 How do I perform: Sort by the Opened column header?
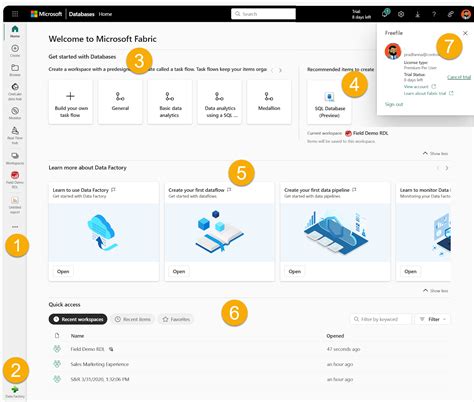tap(335, 336)
